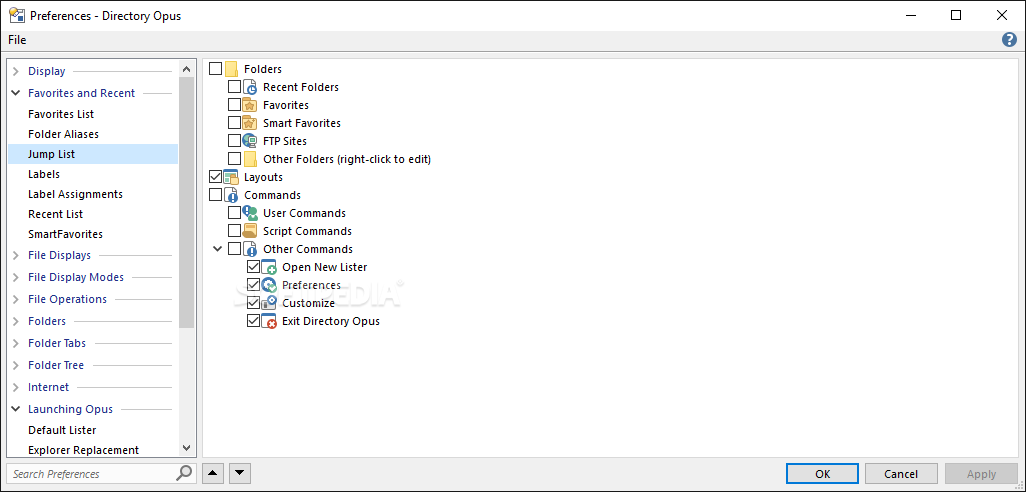Click the Exit Directory Opus icon
This screenshot has height=492, width=1026.
[x=269, y=321]
